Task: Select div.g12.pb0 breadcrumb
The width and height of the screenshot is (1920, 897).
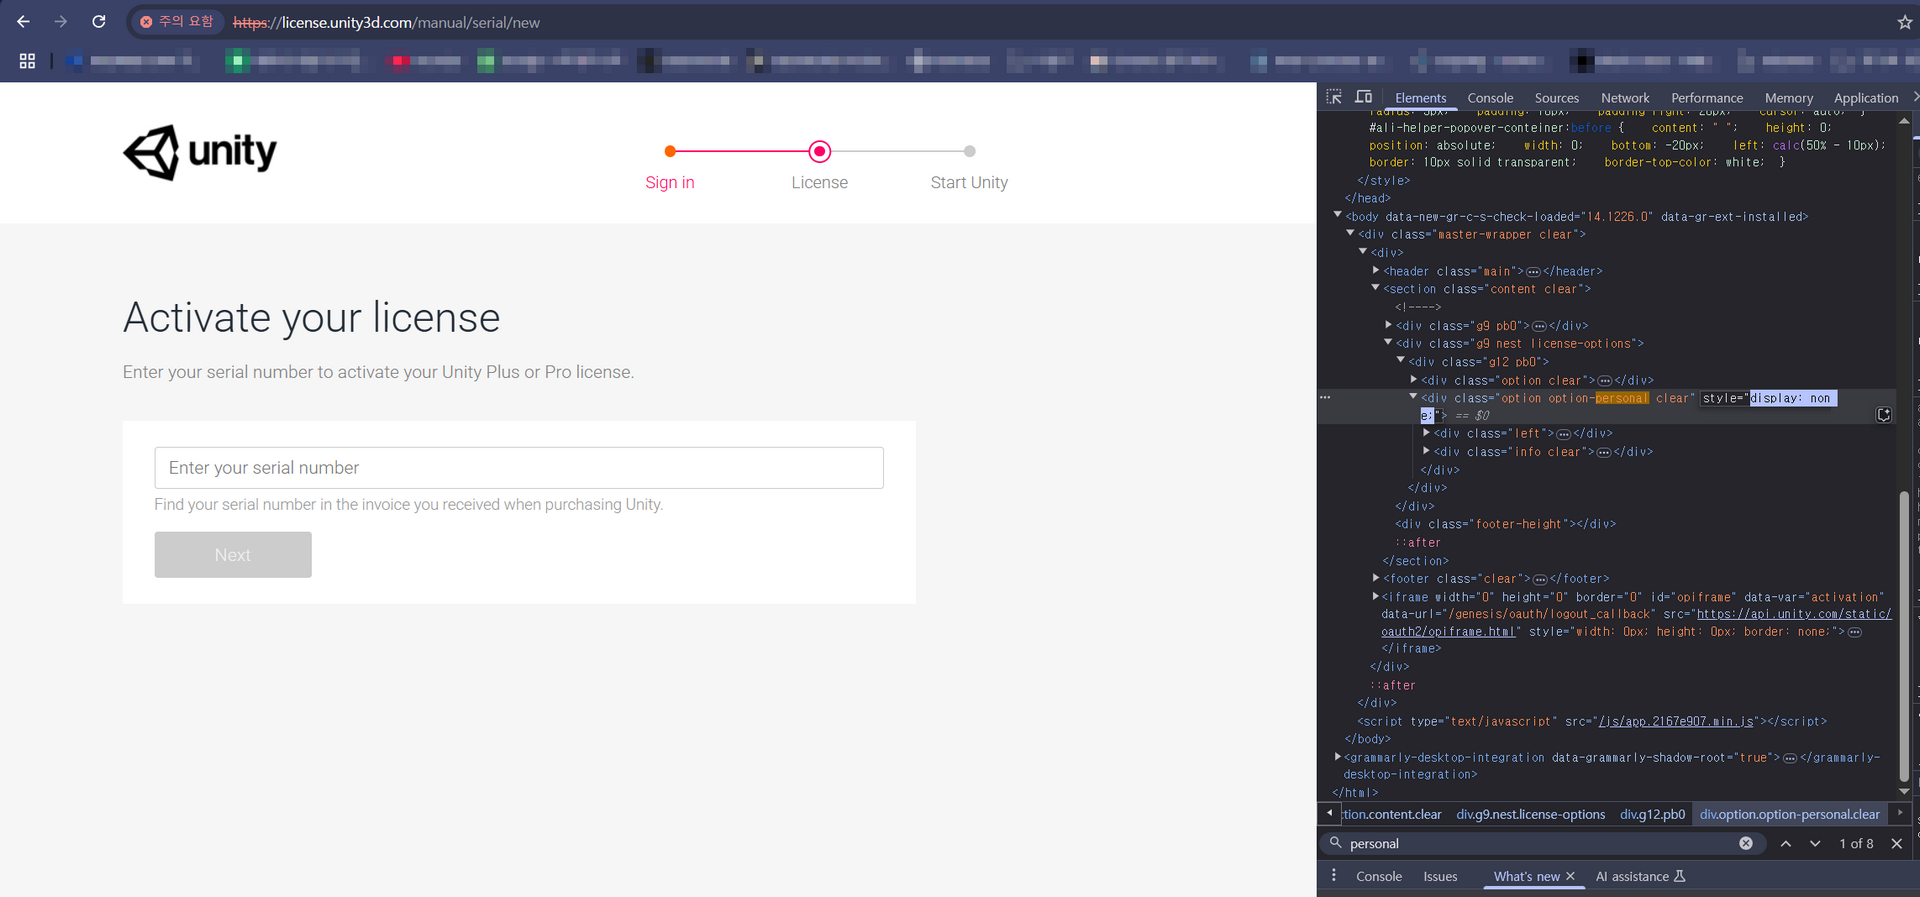Action: 1652,814
